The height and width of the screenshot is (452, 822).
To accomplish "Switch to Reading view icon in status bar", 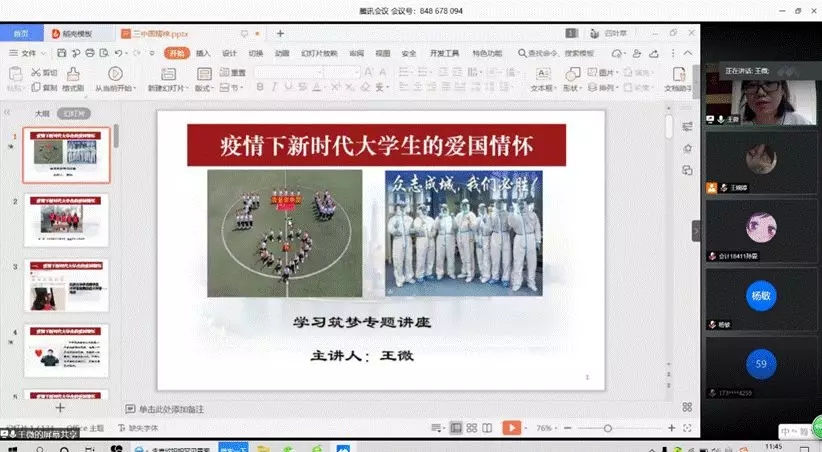I will (x=487, y=428).
